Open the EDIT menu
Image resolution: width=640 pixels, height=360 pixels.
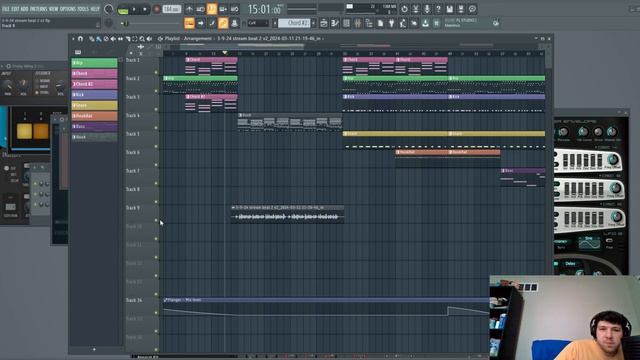pos(16,9)
